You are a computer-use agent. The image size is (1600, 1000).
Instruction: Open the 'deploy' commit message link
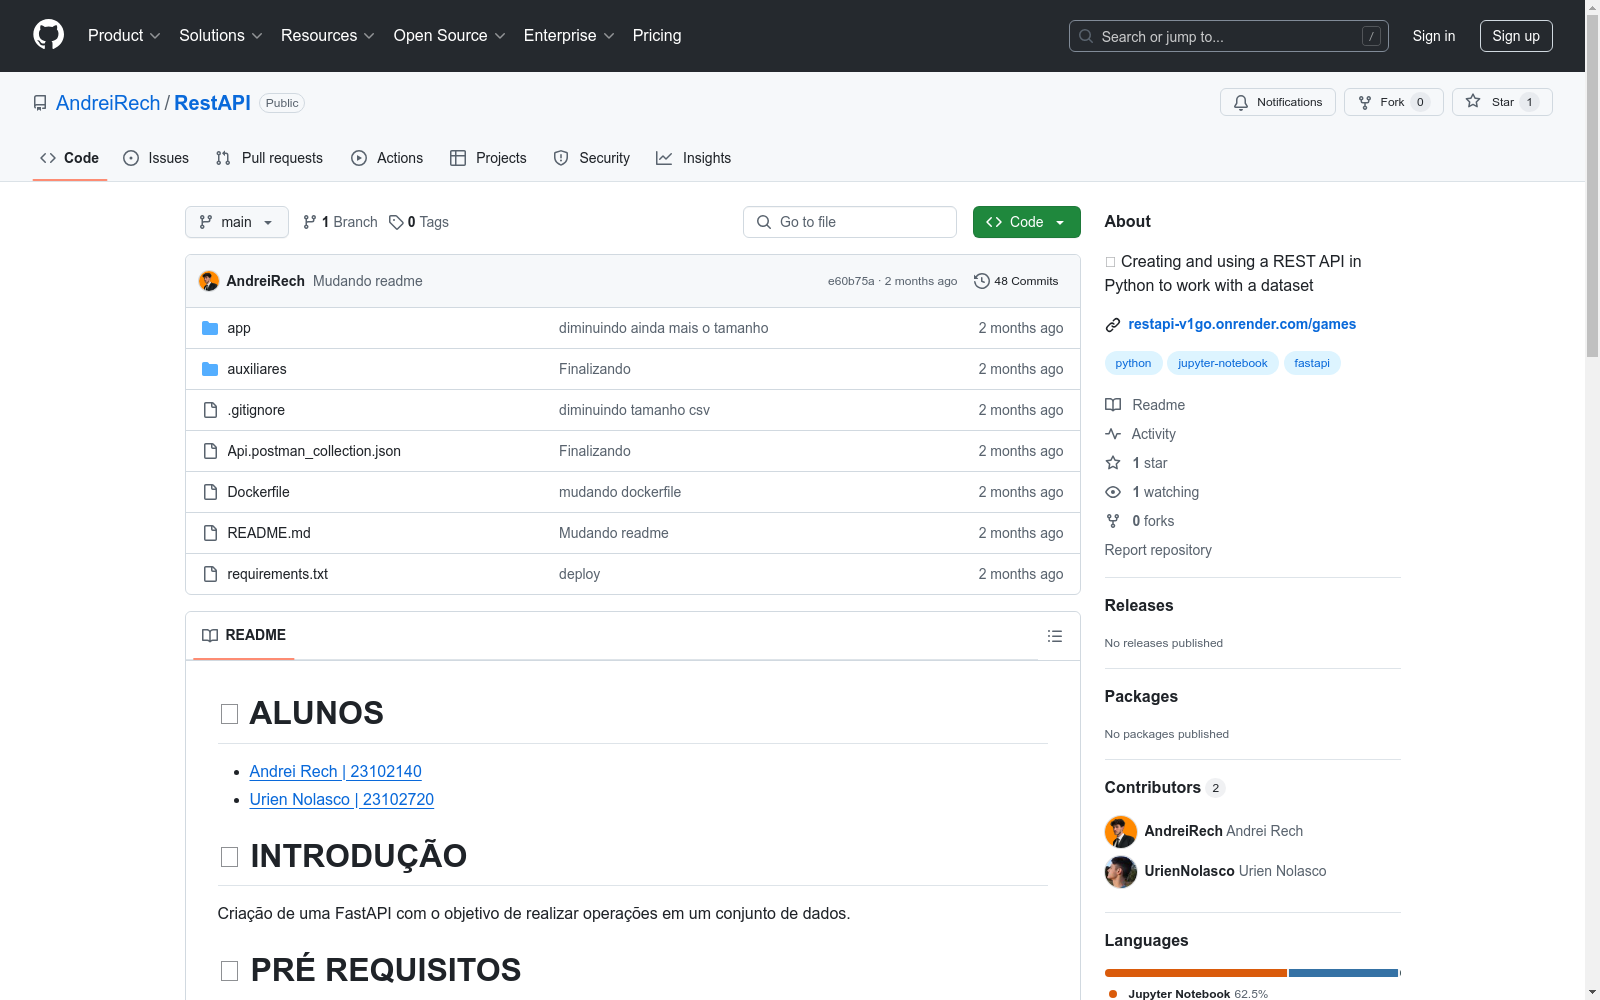[580, 574]
